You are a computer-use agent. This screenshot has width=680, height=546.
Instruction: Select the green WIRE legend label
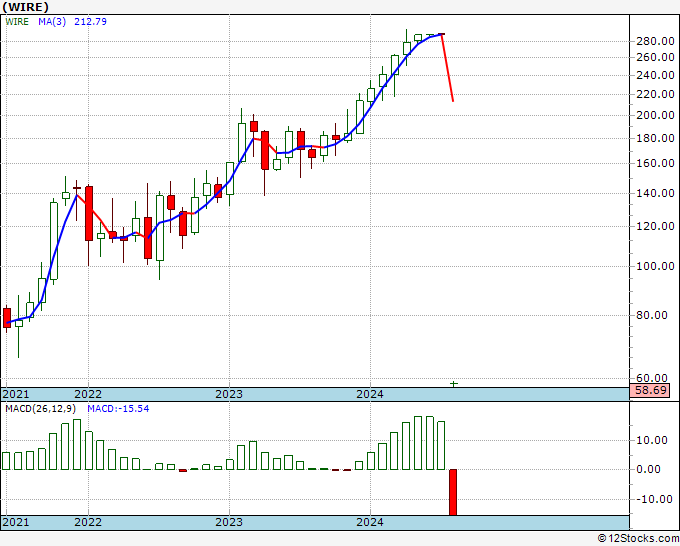coord(17,22)
